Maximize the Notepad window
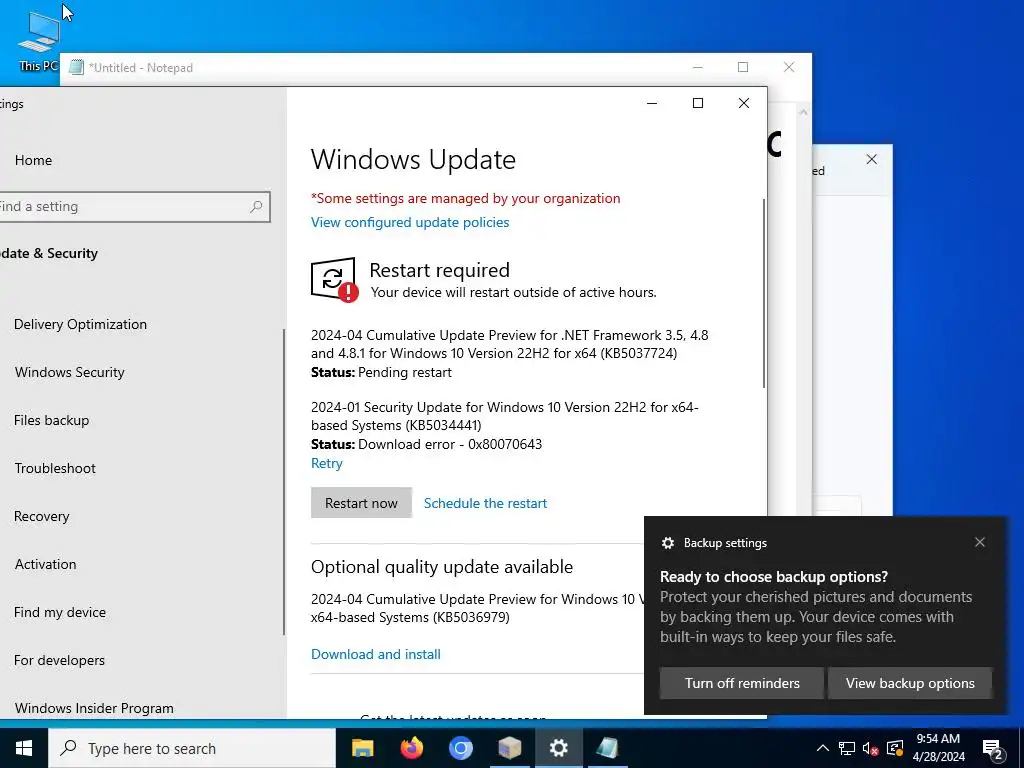 (x=743, y=67)
